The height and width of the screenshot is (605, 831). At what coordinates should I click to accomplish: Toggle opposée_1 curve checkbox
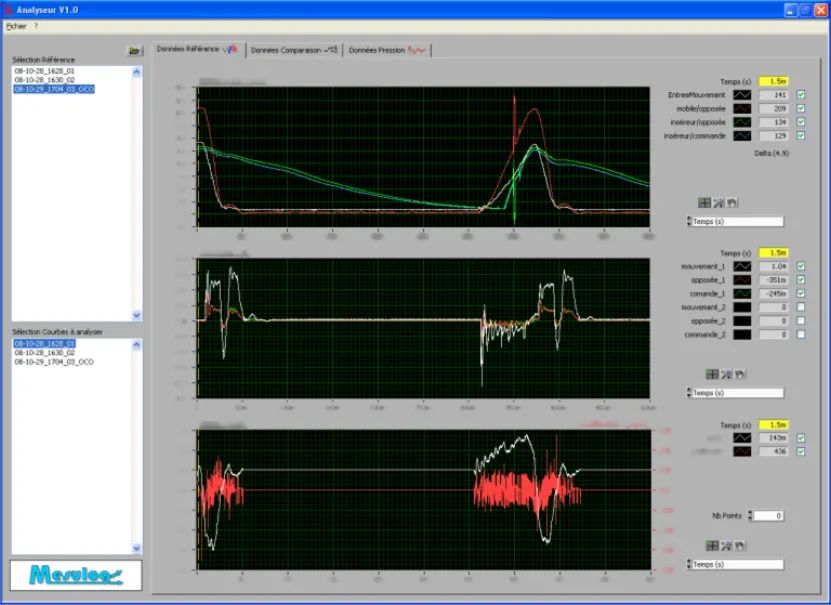(801, 280)
